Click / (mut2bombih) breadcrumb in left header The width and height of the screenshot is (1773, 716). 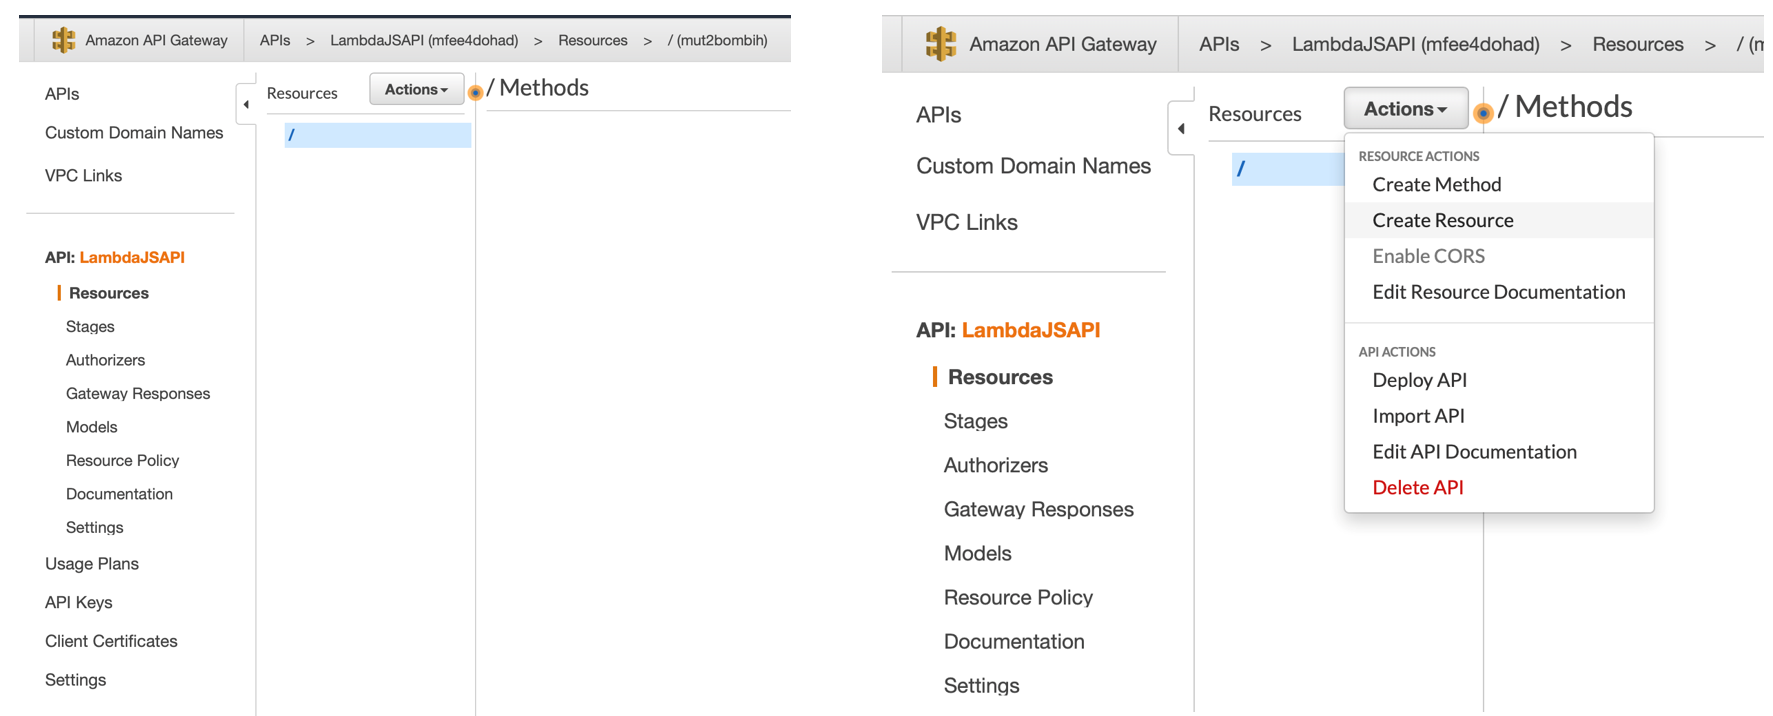point(718,40)
